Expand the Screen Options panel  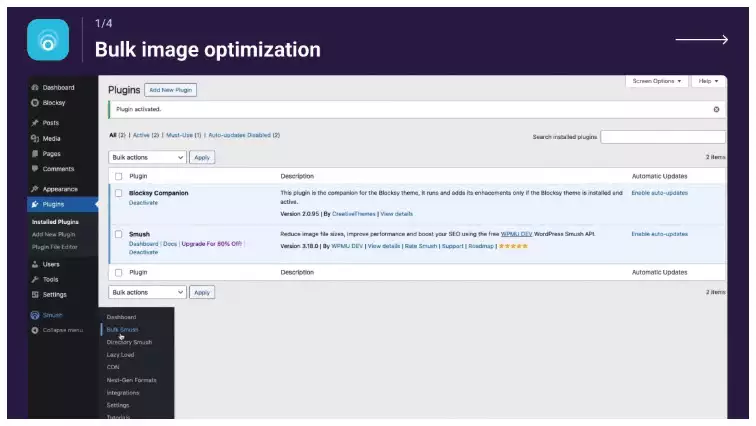(657, 81)
